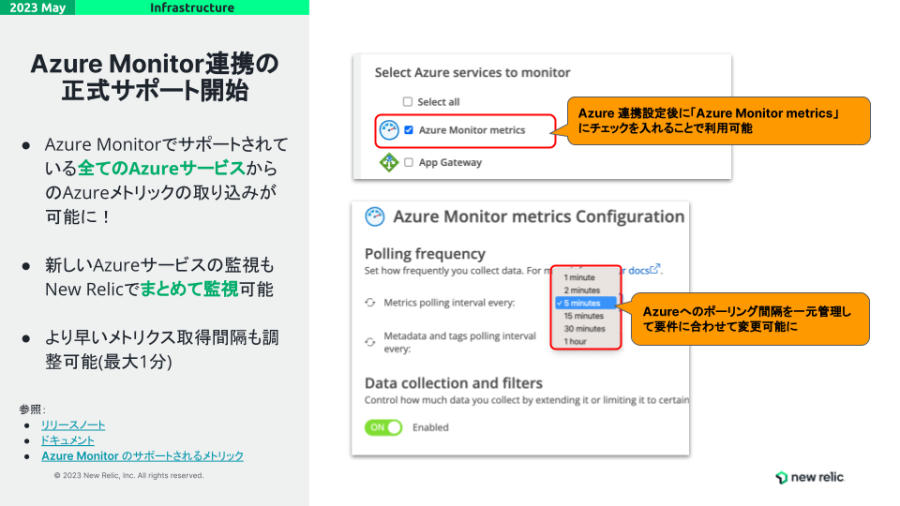
Task: Click the copyright 2023 New Relic text
Action: click(129, 476)
